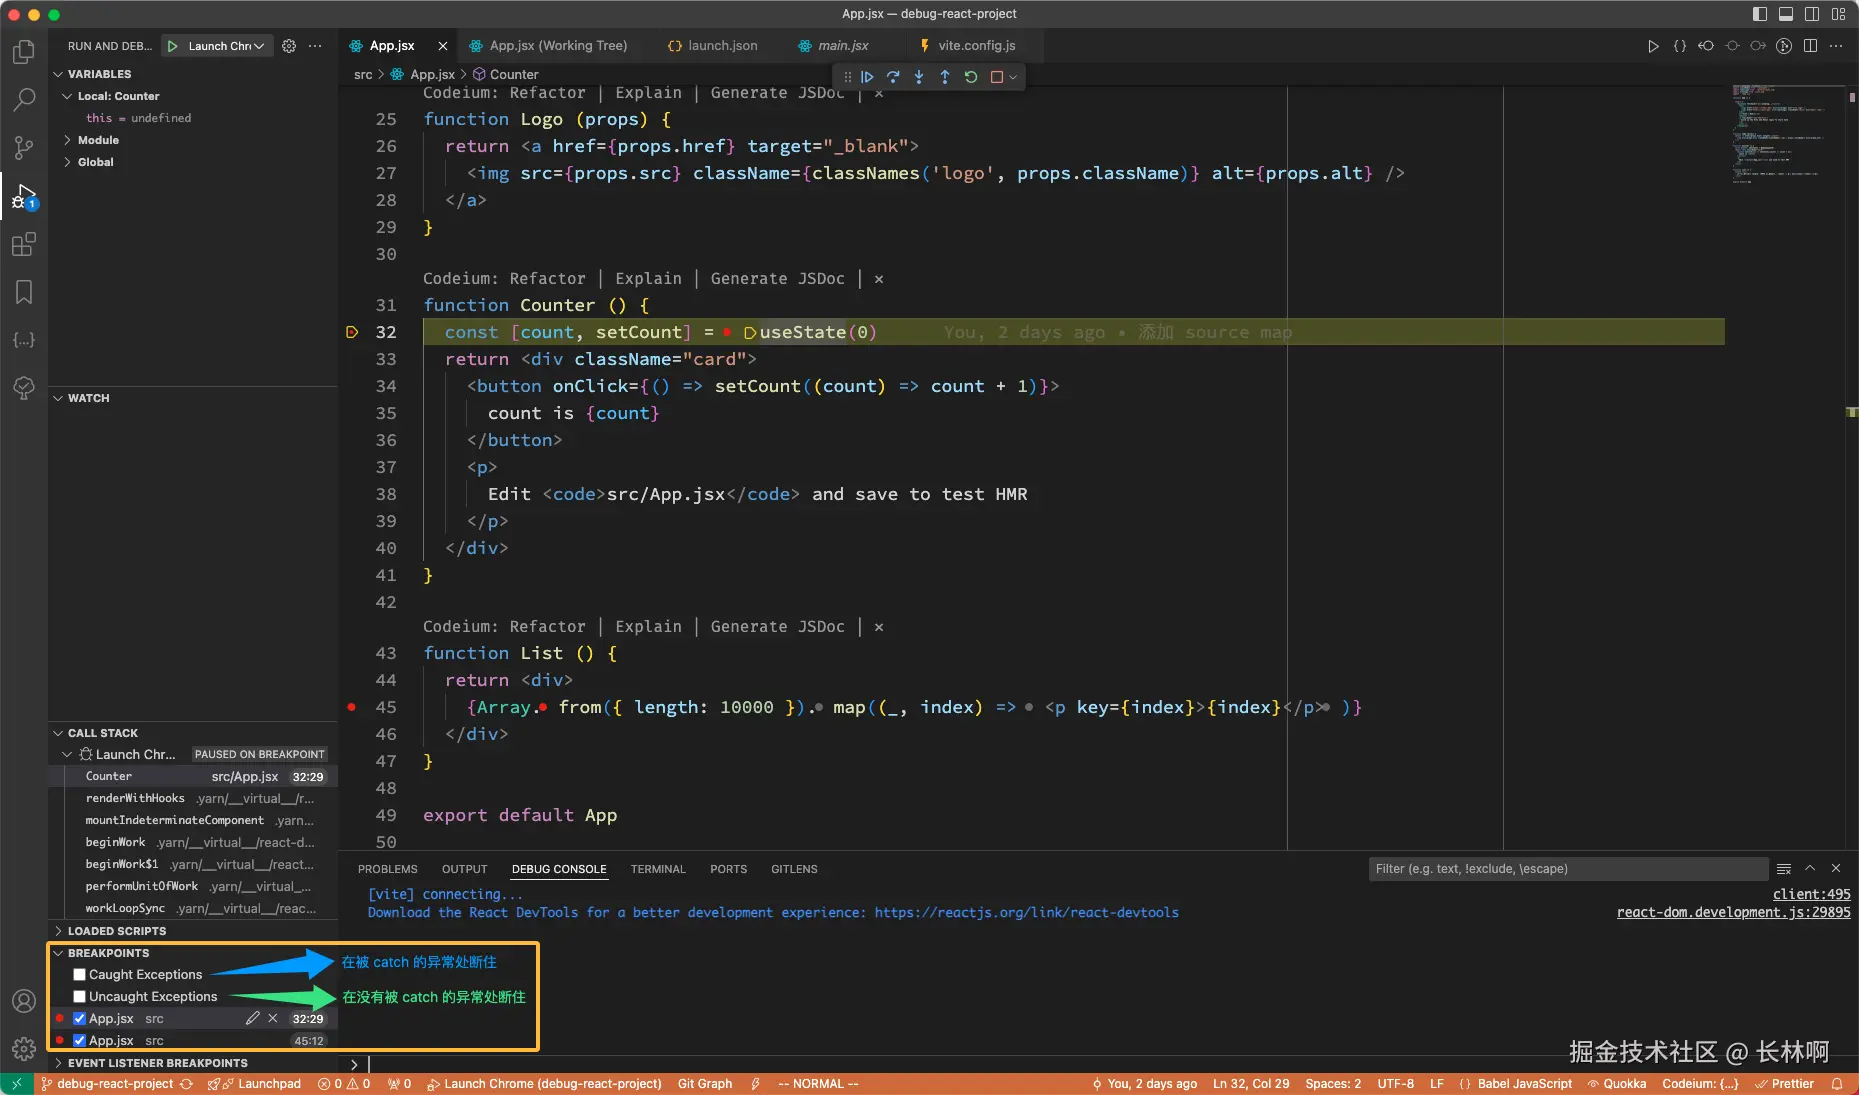
Task: Restart the debug session
Action: point(971,77)
